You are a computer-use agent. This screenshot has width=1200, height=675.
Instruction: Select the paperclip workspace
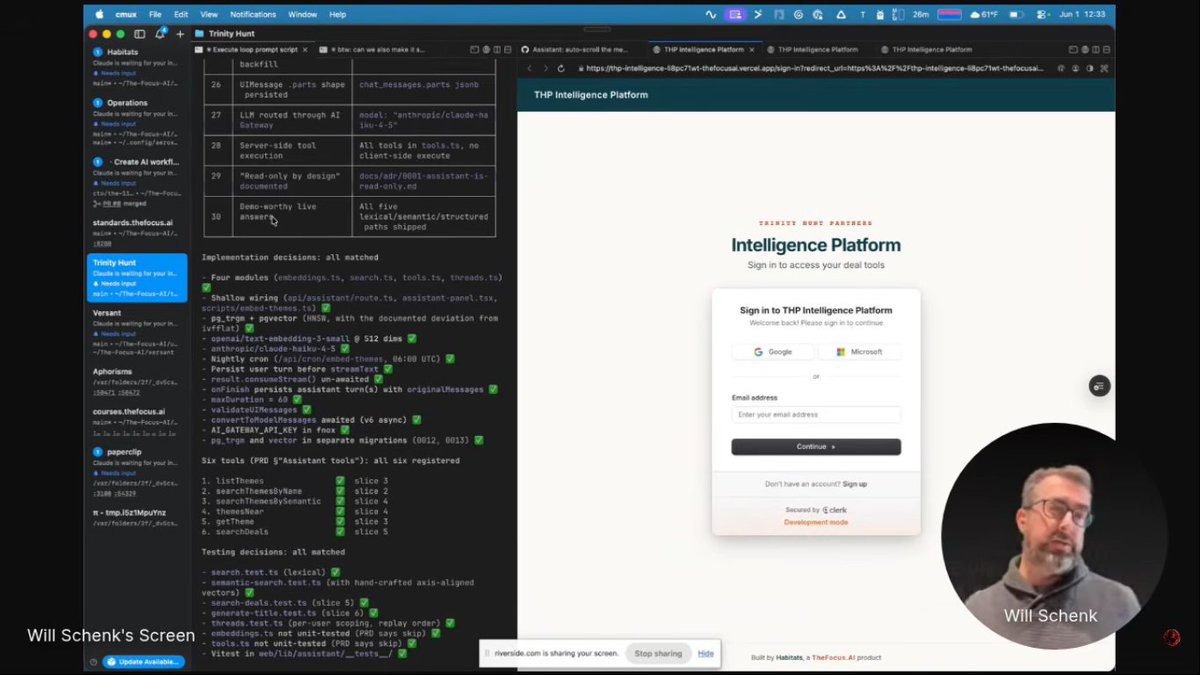pos(137,473)
